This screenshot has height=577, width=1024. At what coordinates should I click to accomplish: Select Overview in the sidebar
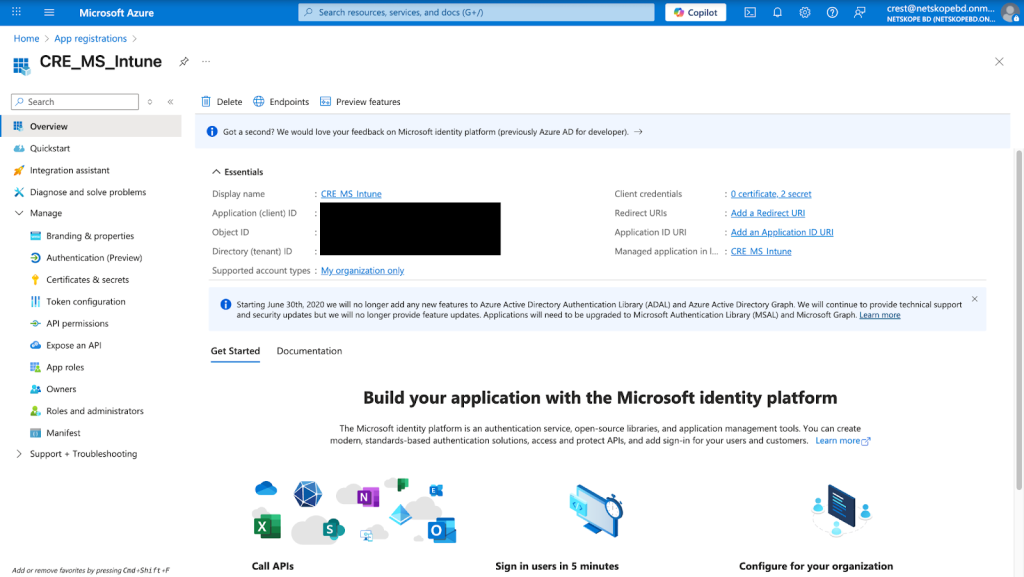91,126
